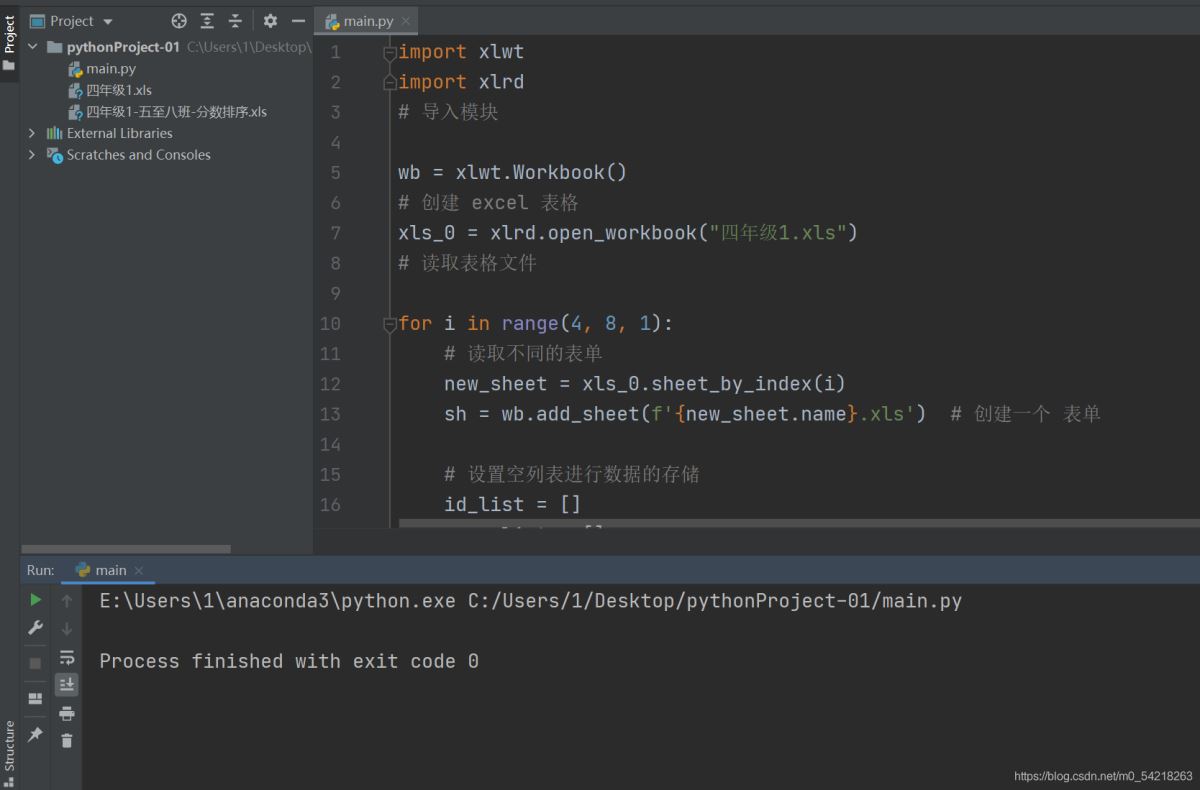This screenshot has height=790, width=1200.
Task: Pin the Run tab with pin icon
Action: point(36,733)
